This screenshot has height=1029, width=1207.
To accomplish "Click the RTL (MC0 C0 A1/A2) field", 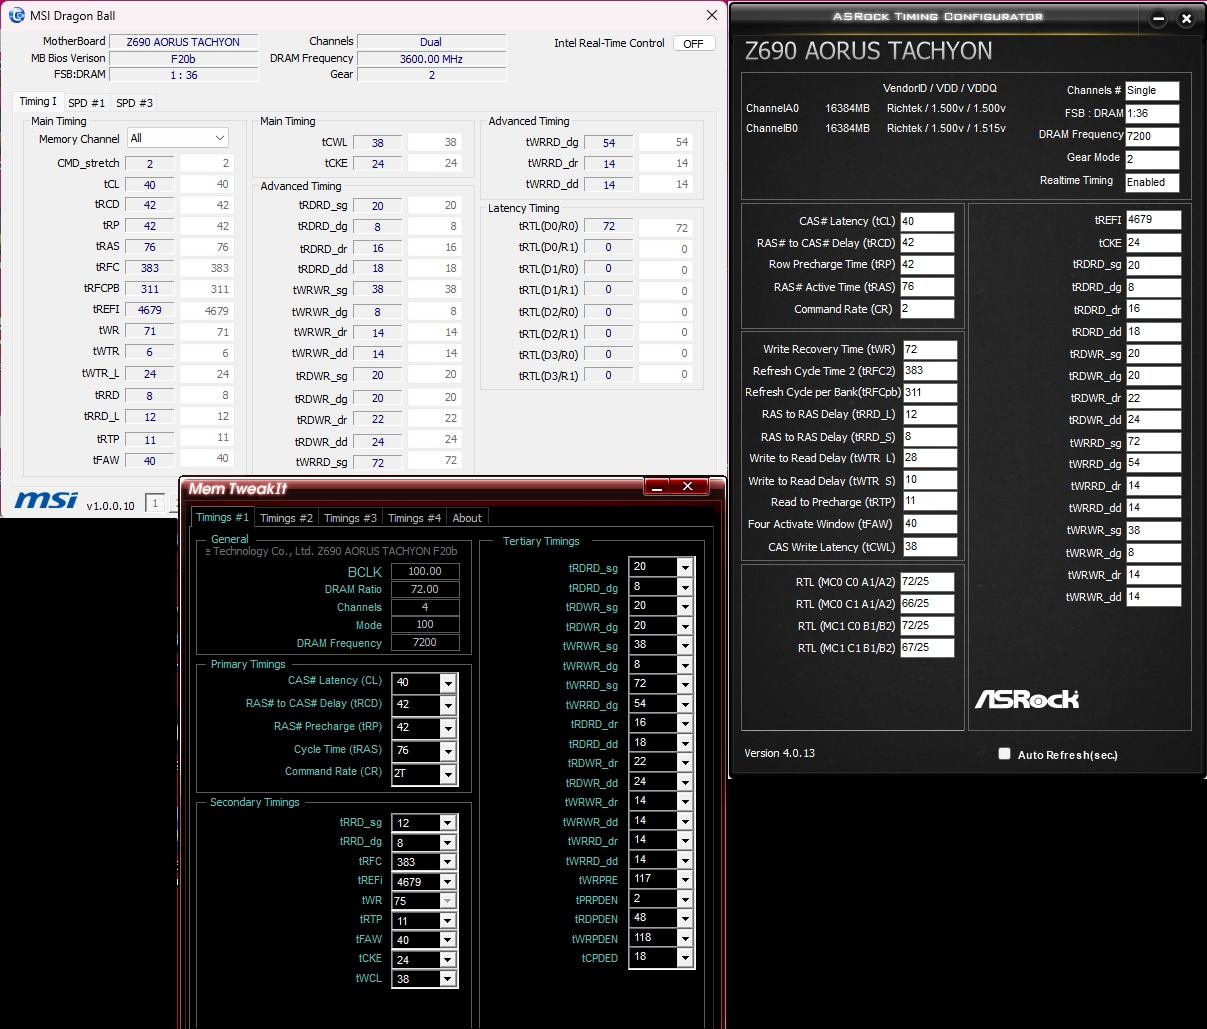I will pyautogui.click(x=927, y=581).
